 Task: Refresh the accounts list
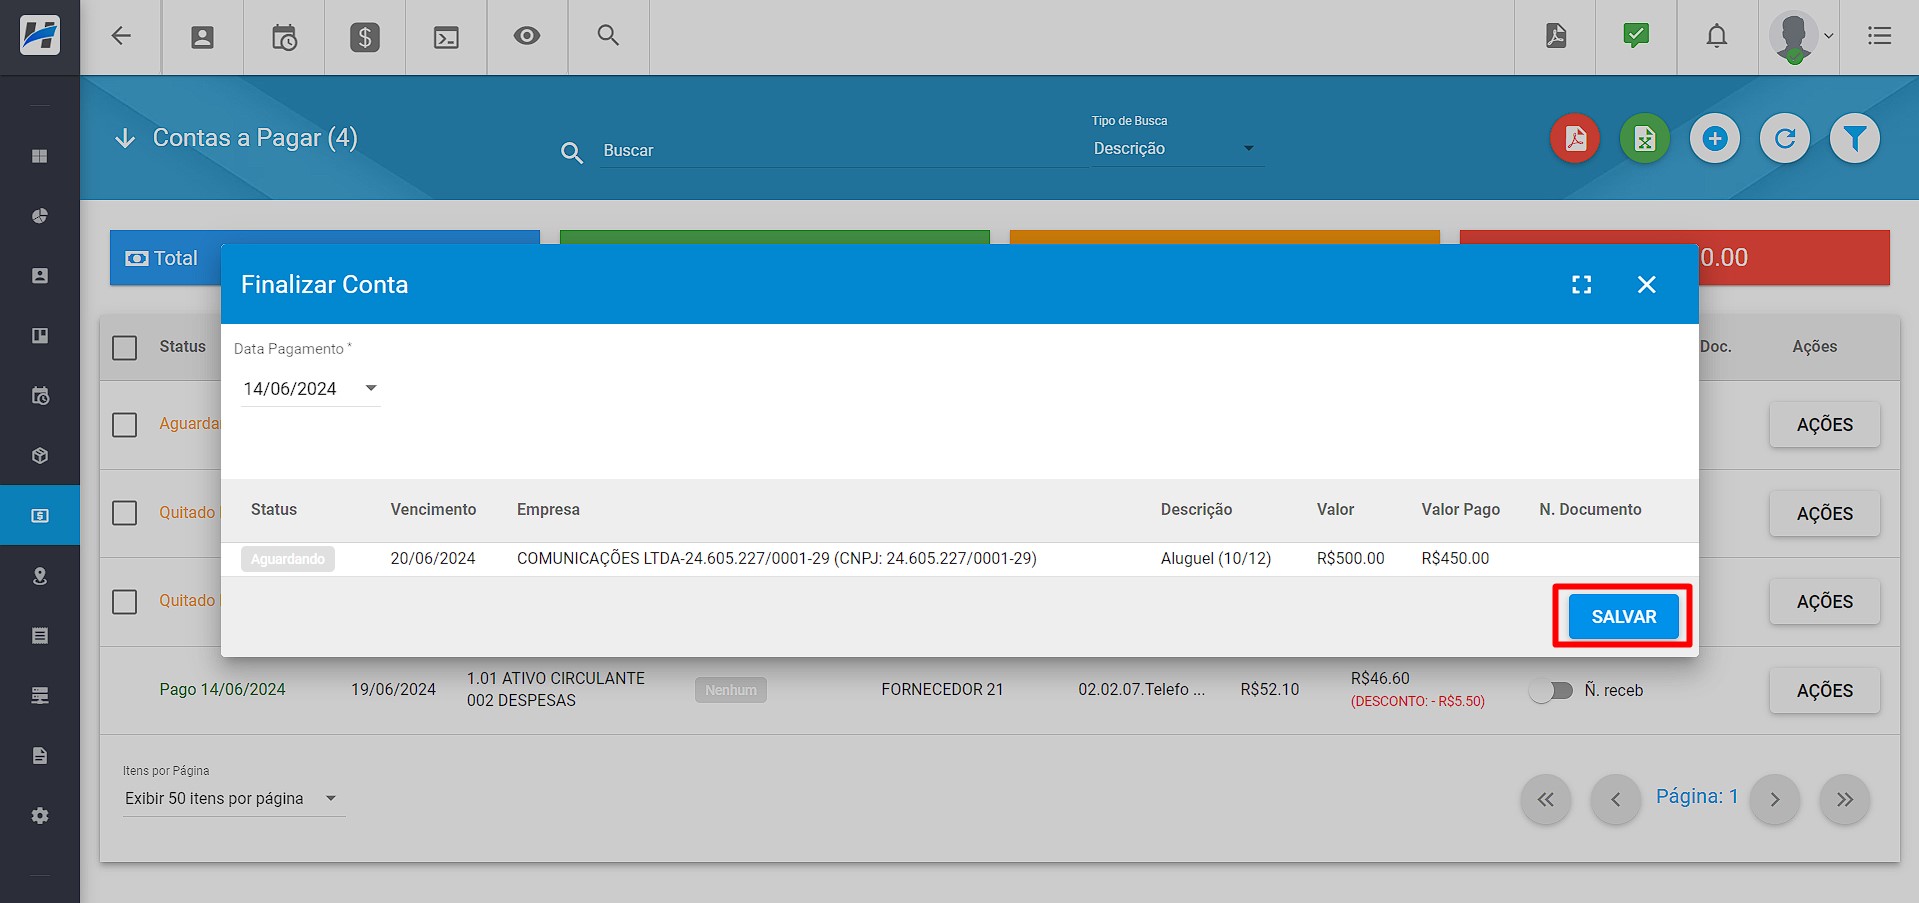[1785, 138]
